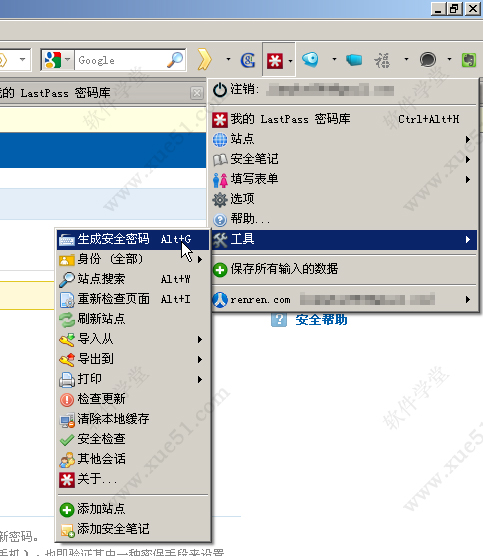483x556 pixels.
Task: Expand the 导入从 submenu
Action: coord(133,339)
